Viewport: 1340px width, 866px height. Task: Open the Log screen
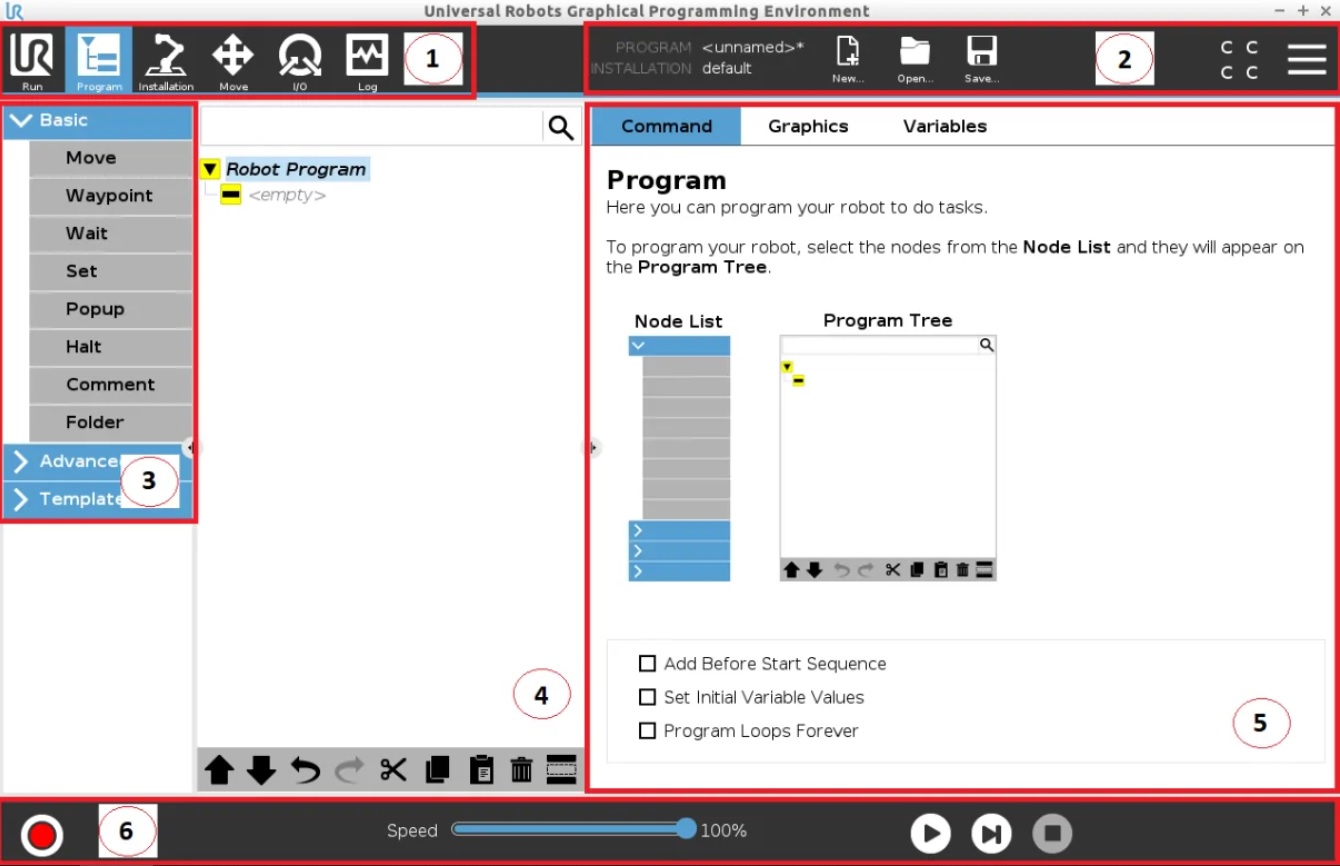(367, 61)
